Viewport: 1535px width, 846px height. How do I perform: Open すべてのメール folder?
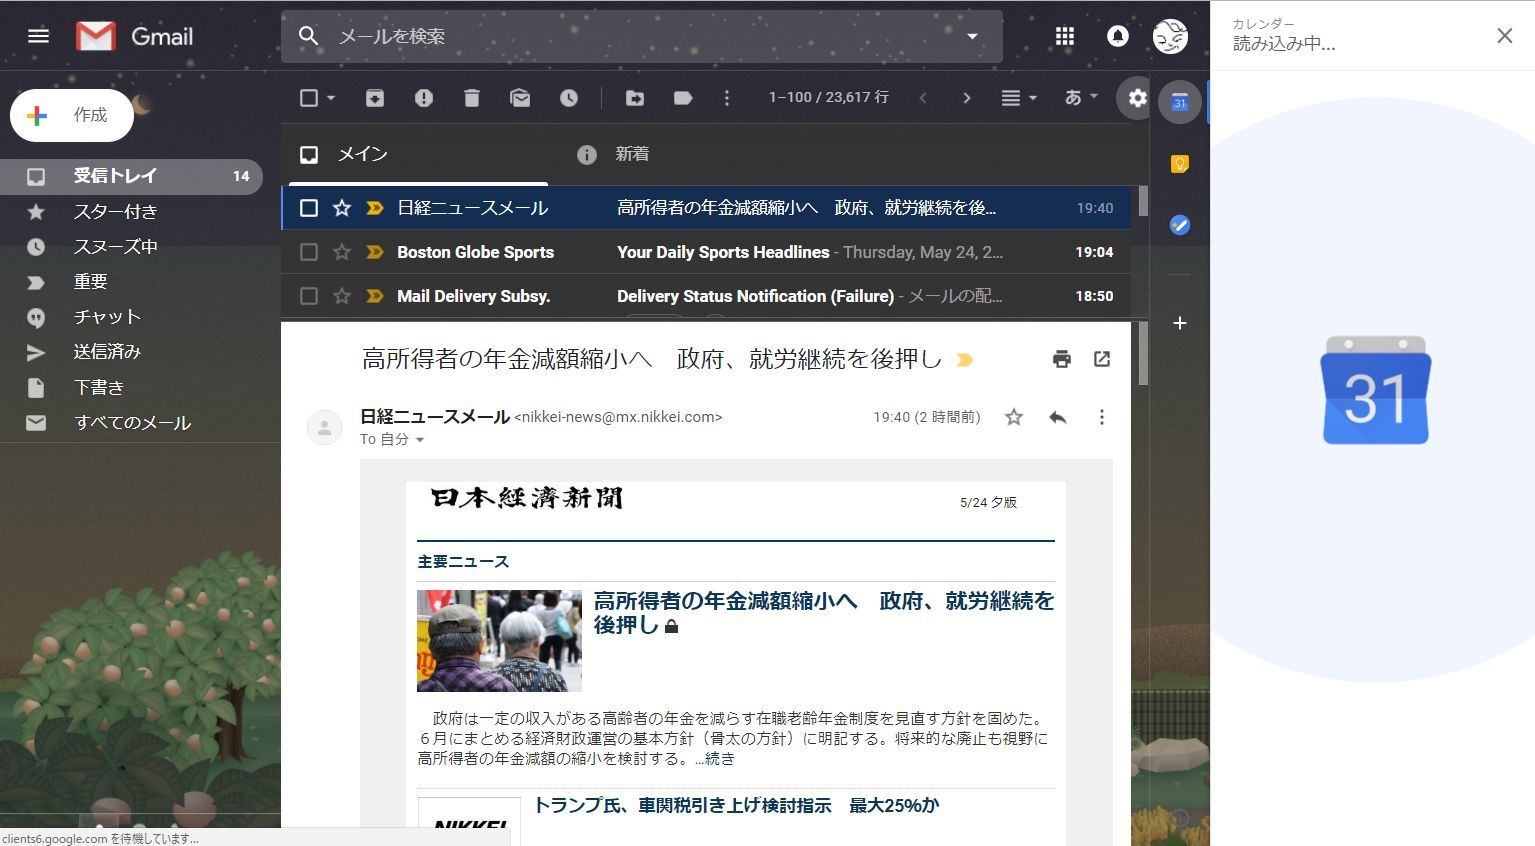pos(131,422)
